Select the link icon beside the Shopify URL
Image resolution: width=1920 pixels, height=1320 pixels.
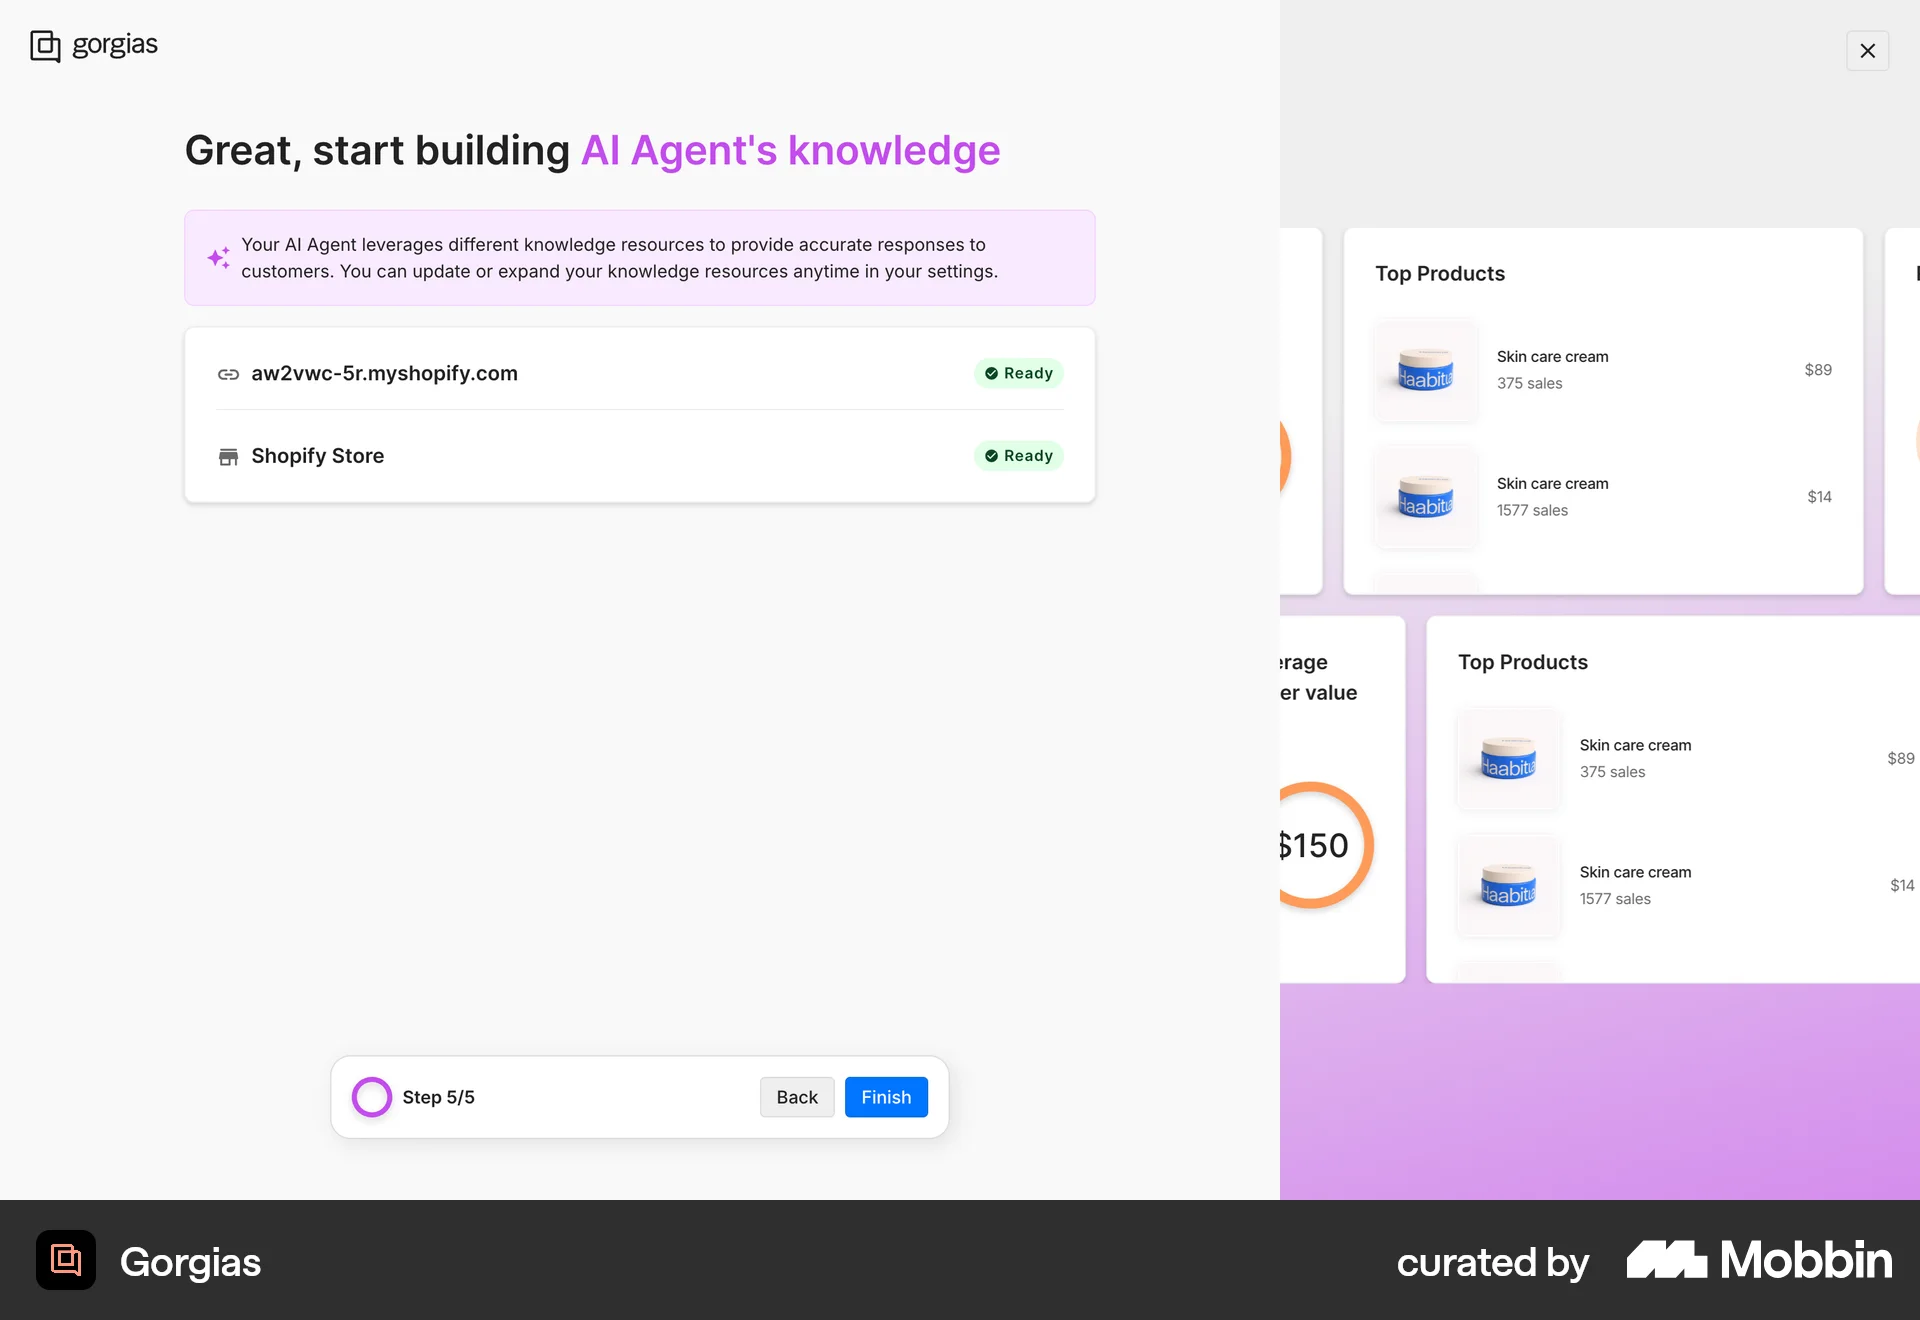click(229, 374)
